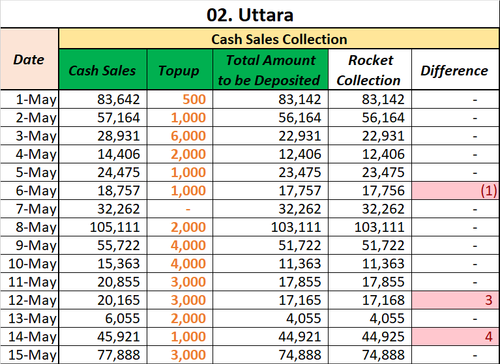Viewport: 500px width, 364px height.
Task: Click the deposit total 103,111 in Total Amount column
Action: [270, 227]
